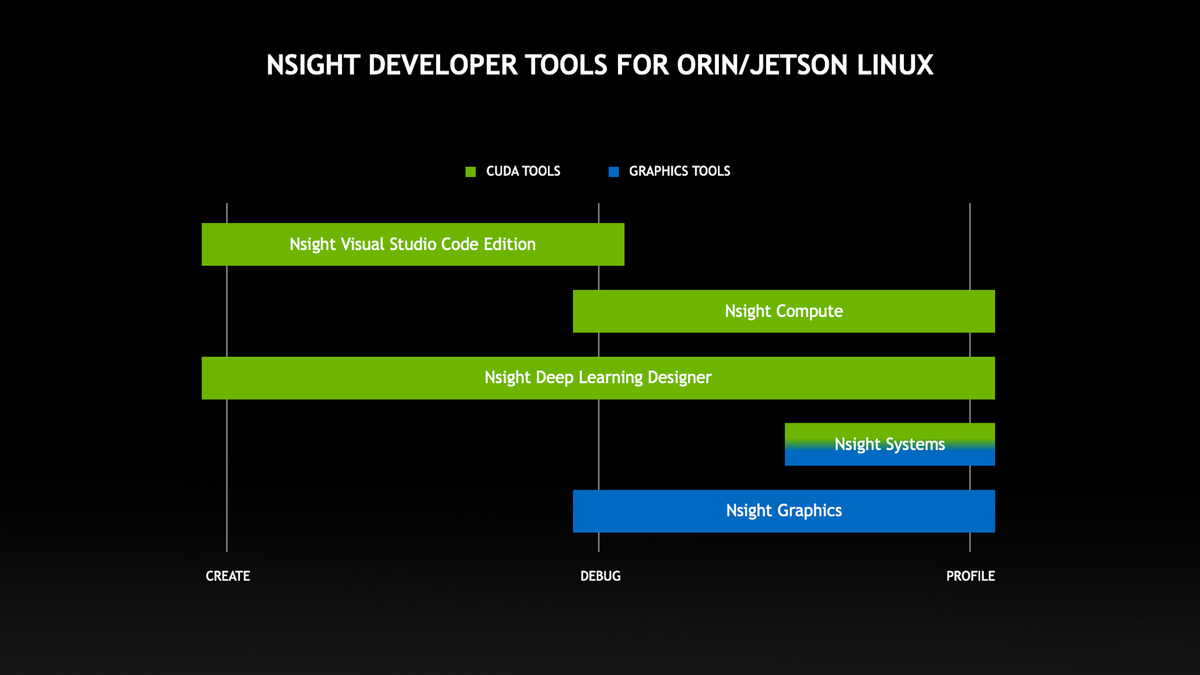The width and height of the screenshot is (1200, 675).
Task: Select the green-blue Nsight Systems bar
Action: tap(889, 444)
